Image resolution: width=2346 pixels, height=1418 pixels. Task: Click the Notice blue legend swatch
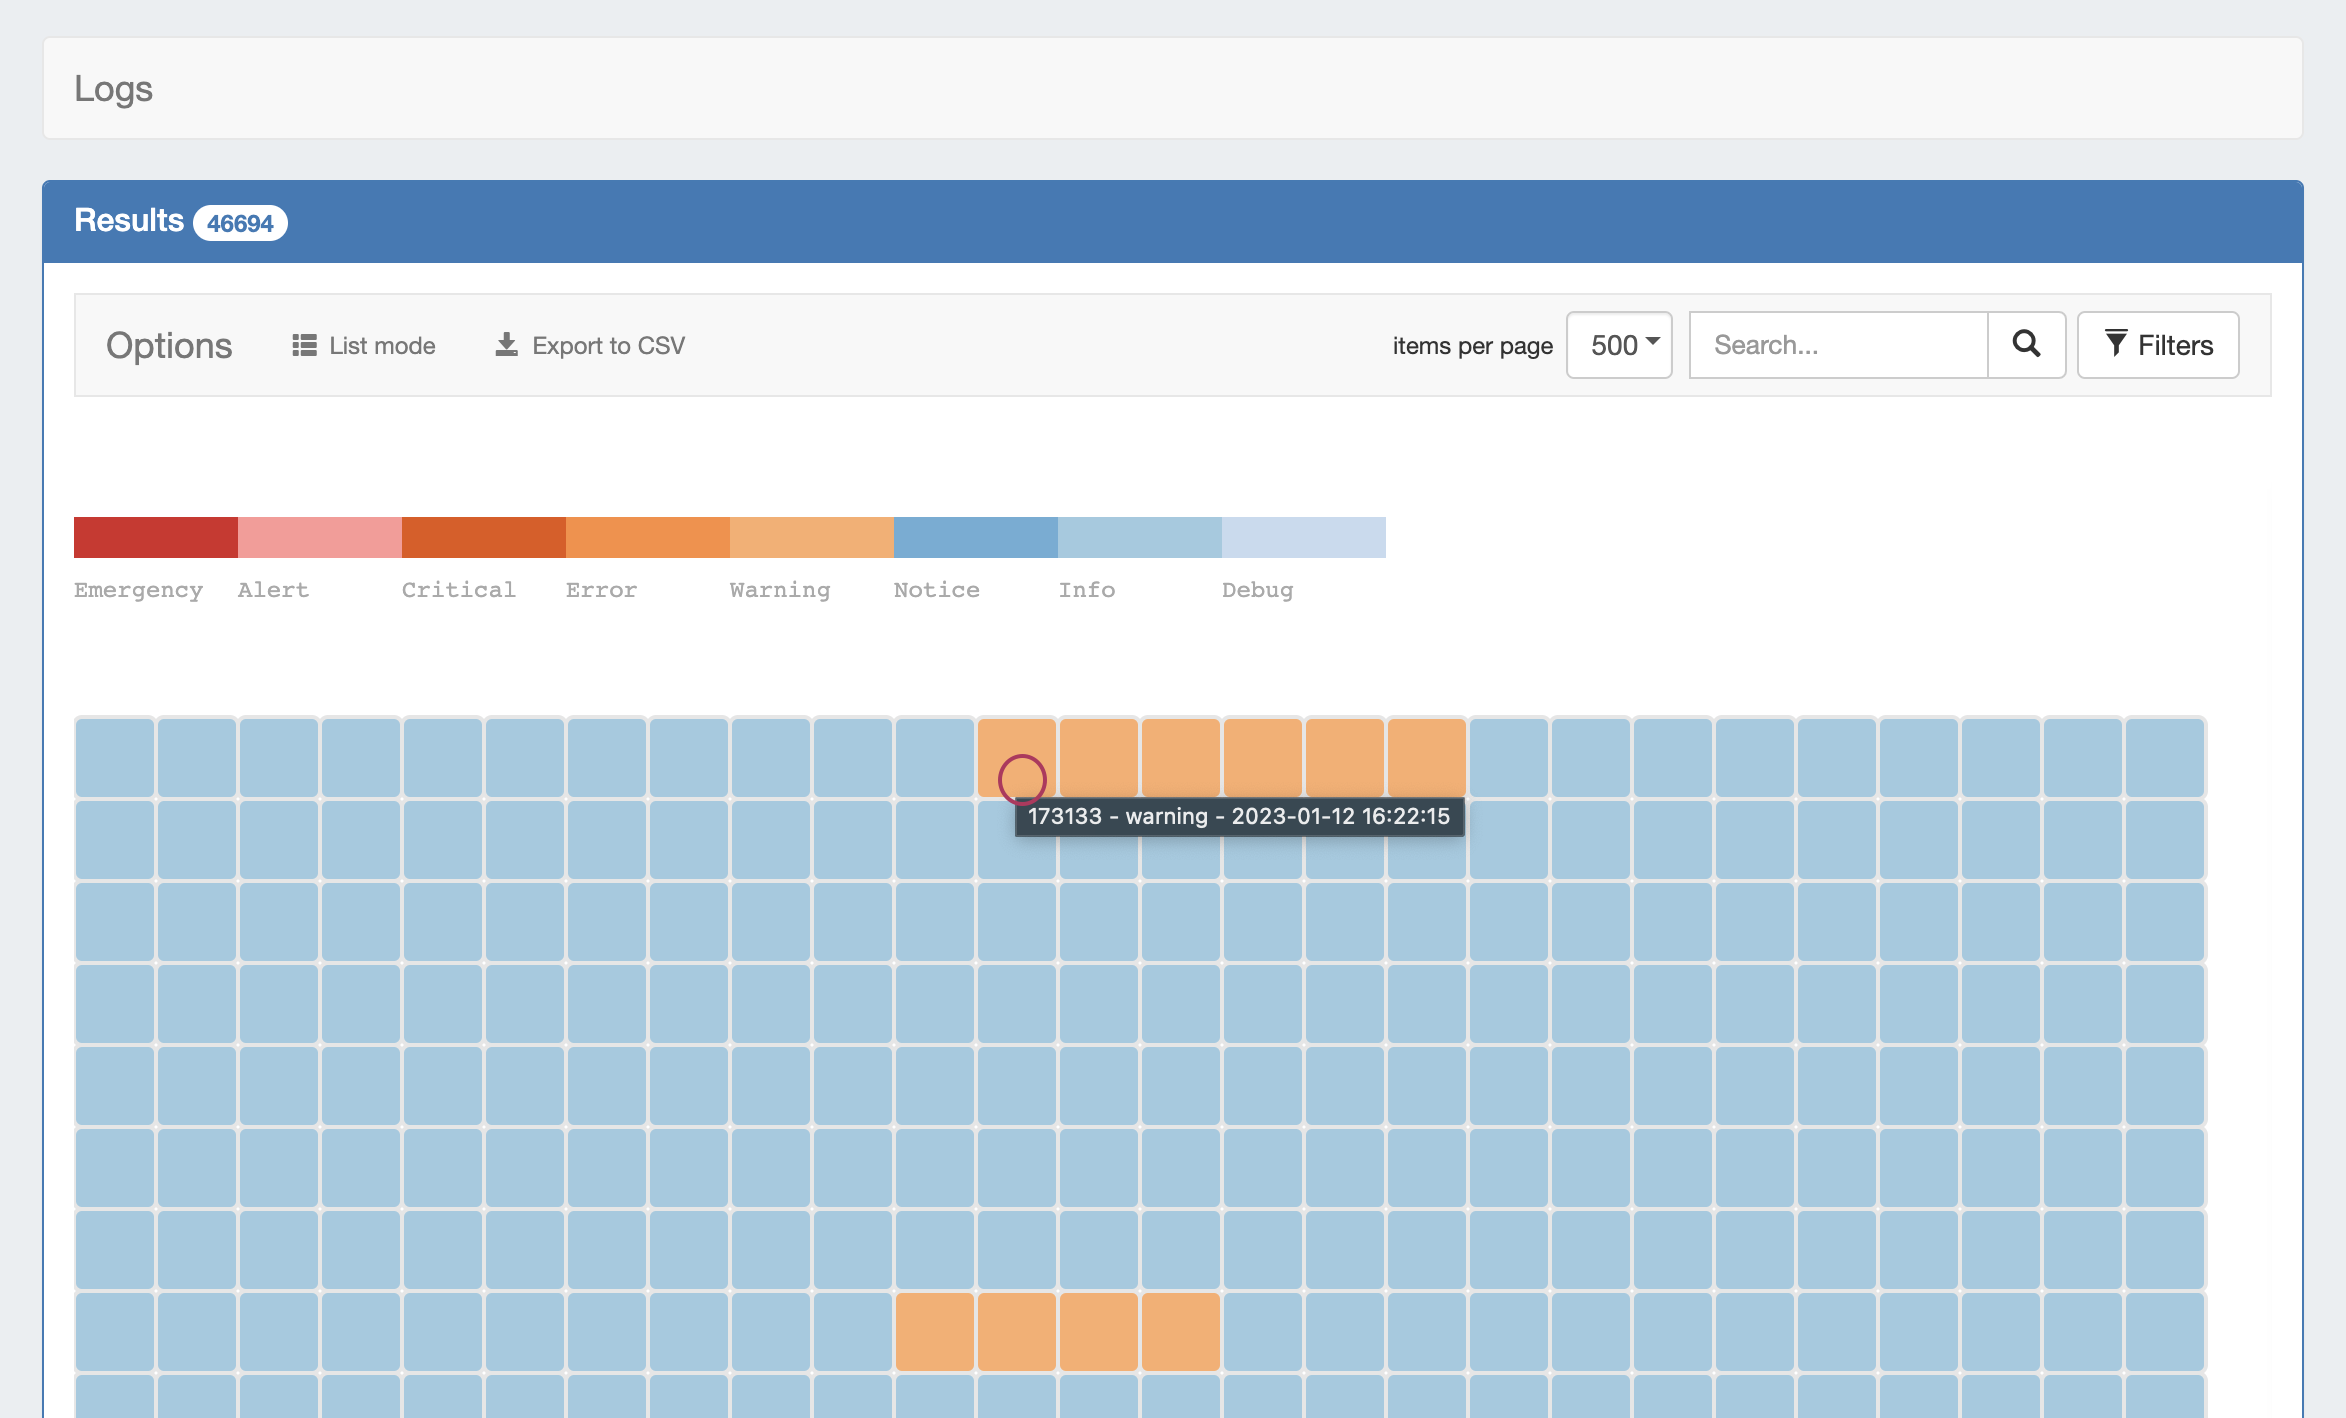coord(976,537)
